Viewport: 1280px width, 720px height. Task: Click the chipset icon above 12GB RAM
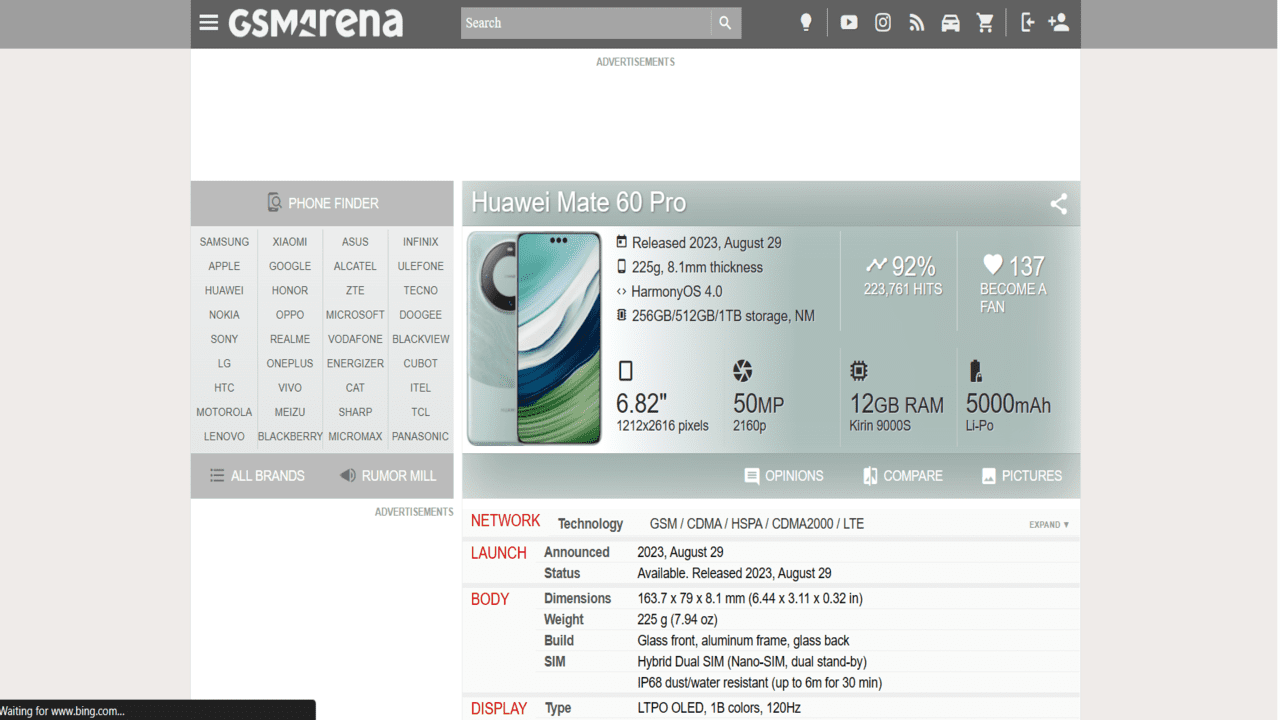tap(858, 371)
